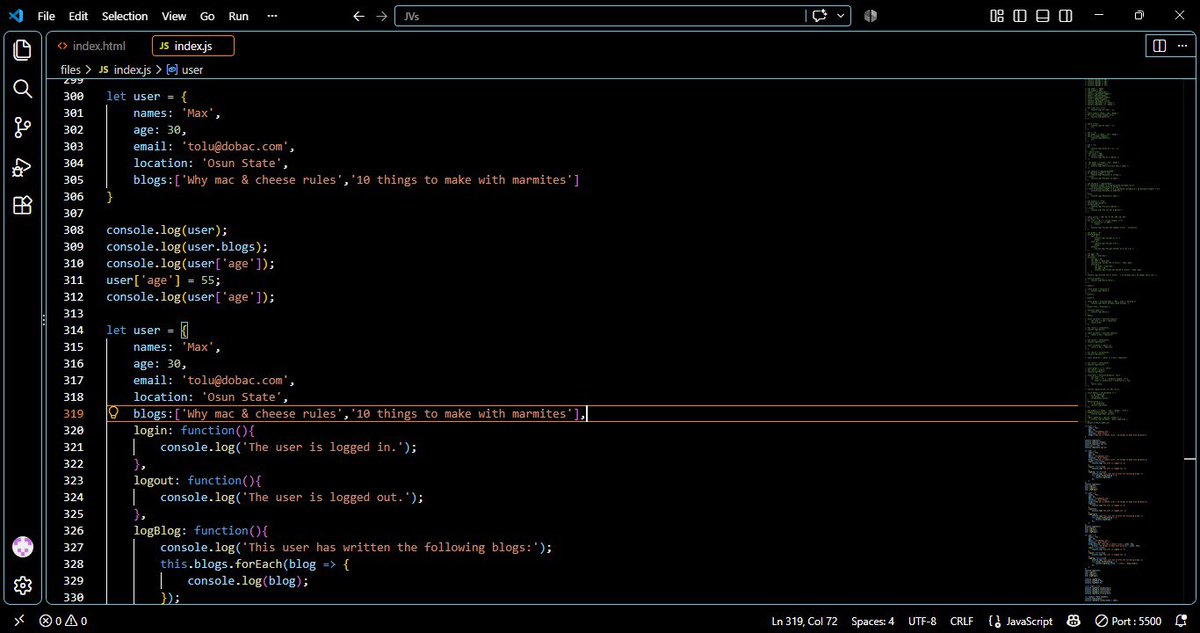Toggle the Primary Side Bar
Viewport: 1200px width, 633px height.
pos(1019,16)
